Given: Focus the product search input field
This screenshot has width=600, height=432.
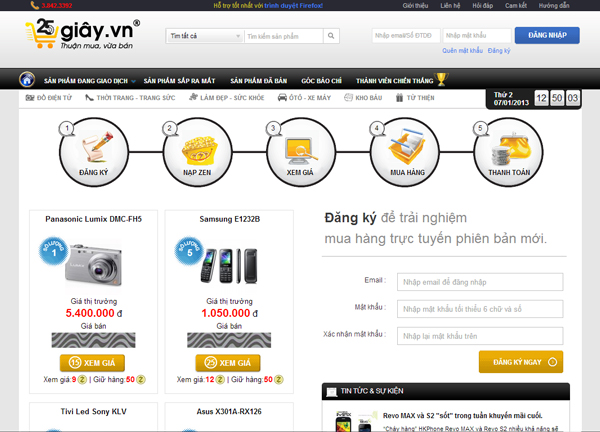Looking at the screenshot, I should (x=284, y=36).
